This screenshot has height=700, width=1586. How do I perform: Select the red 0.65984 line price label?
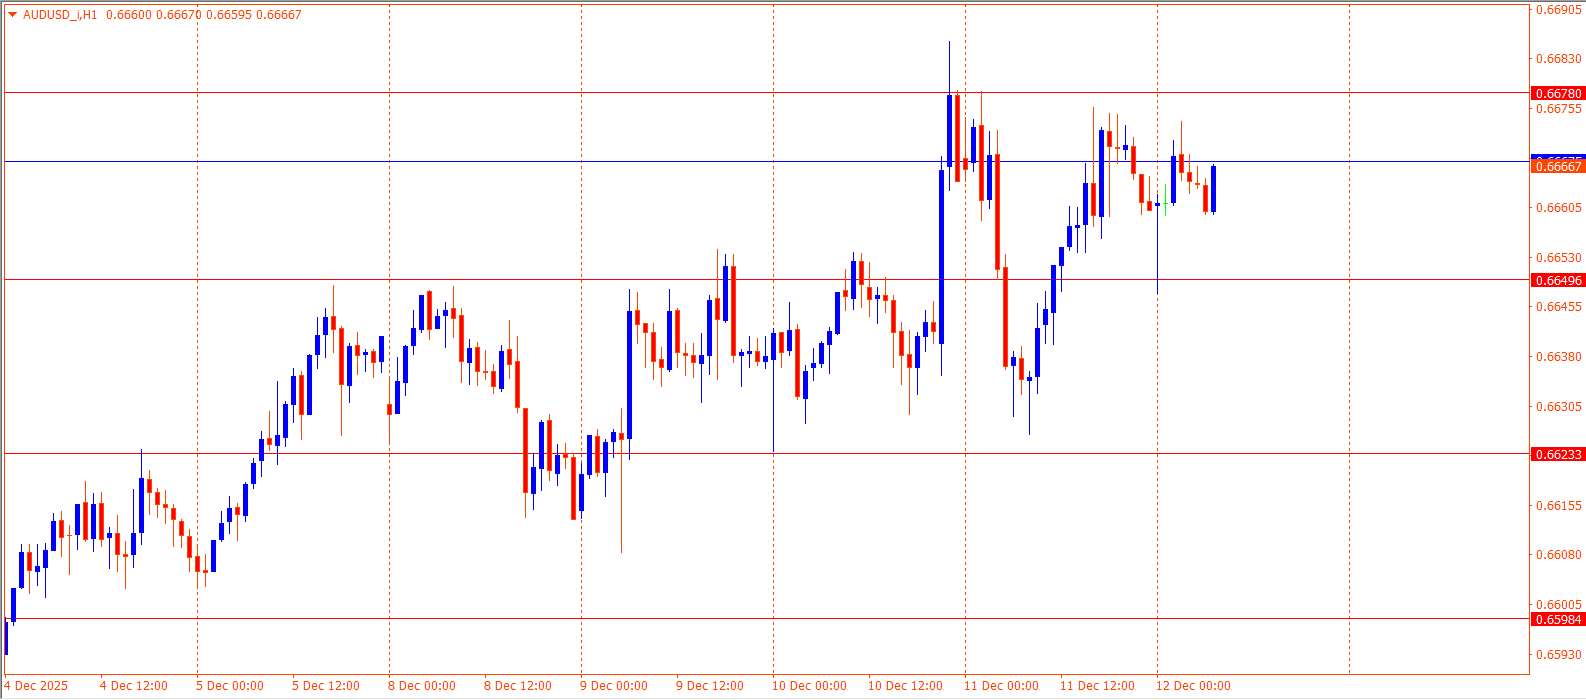(x=1558, y=619)
